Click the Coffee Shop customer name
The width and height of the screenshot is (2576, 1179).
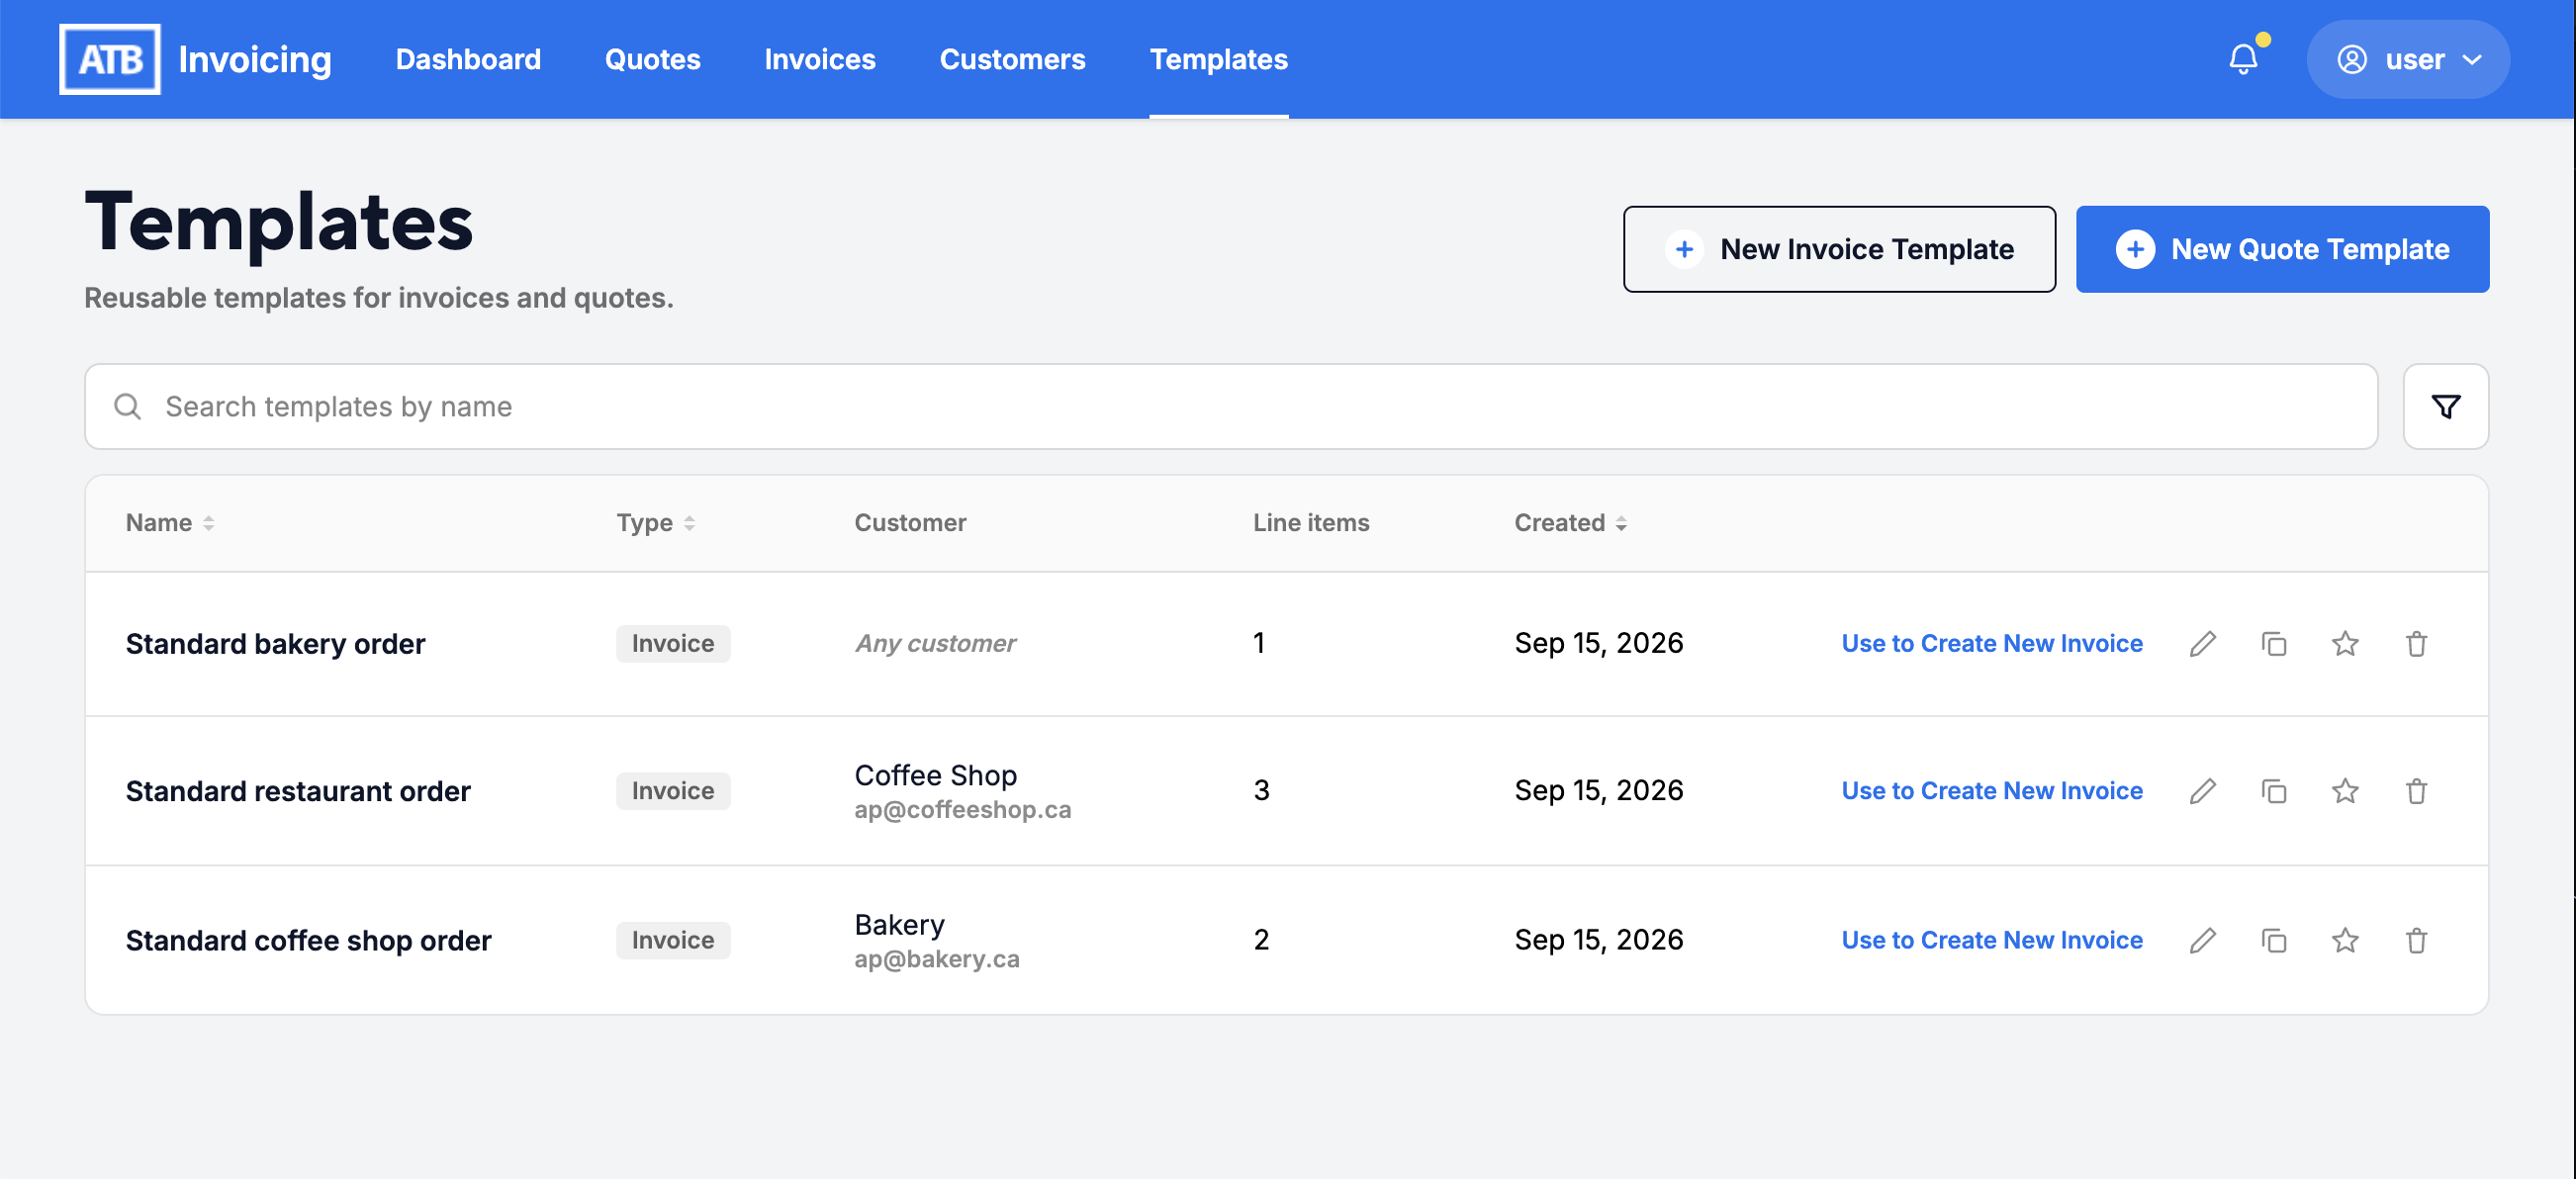click(x=935, y=775)
